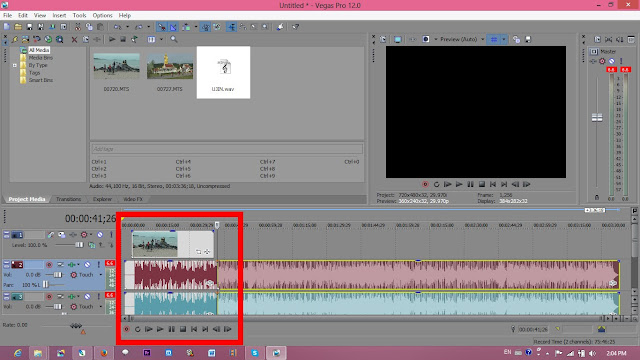Click the Redo icon in main toolbar
The image size is (640, 360).
(139, 27)
